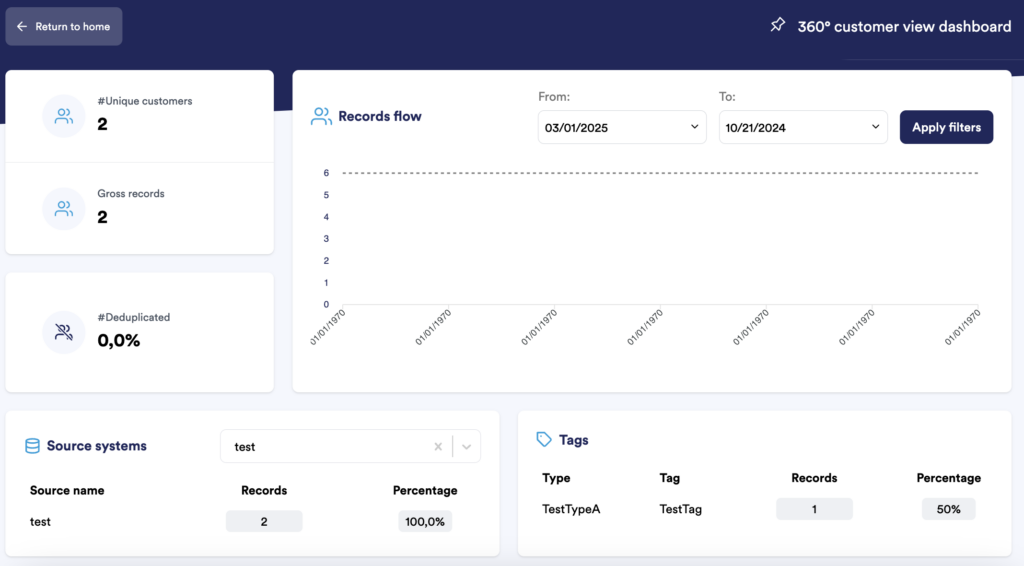Clear the 'test' source system selection
The width and height of the screenshot is (1024, 566).
(438, 447)
